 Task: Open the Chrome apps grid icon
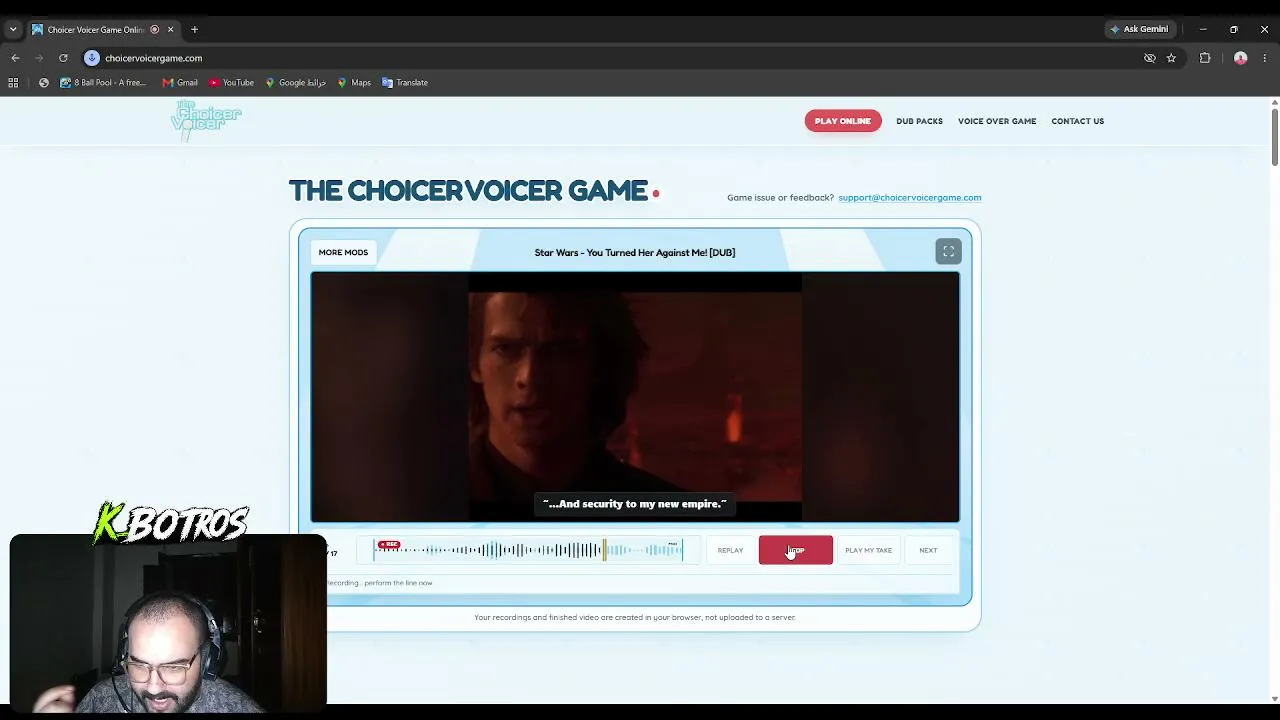tap(13, 83)
